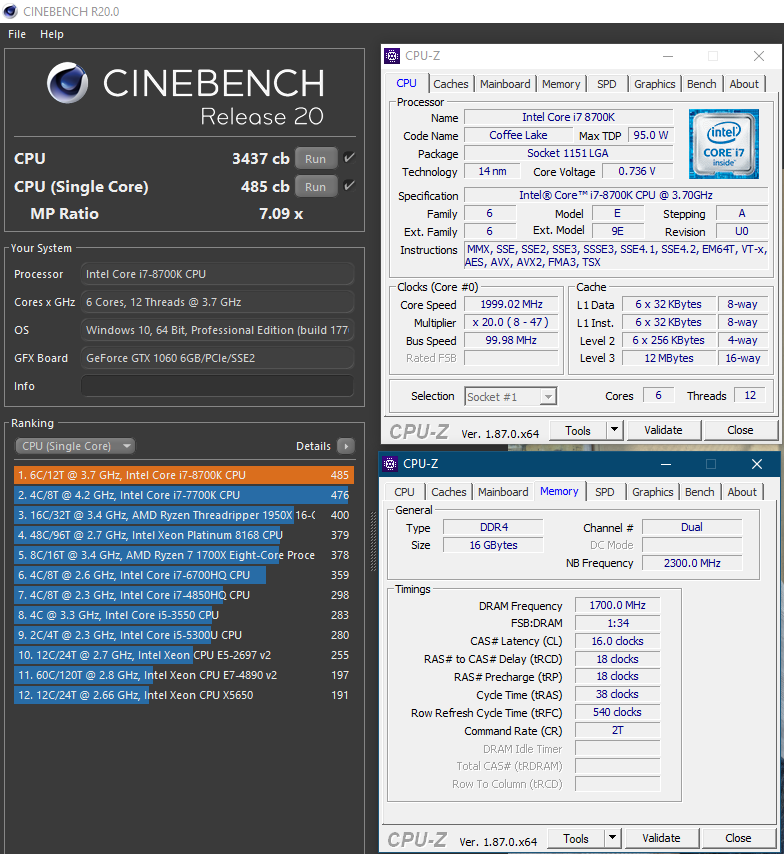
Task: Click Validate in the top CPU-Z window
Action: (x=663, y=430)
